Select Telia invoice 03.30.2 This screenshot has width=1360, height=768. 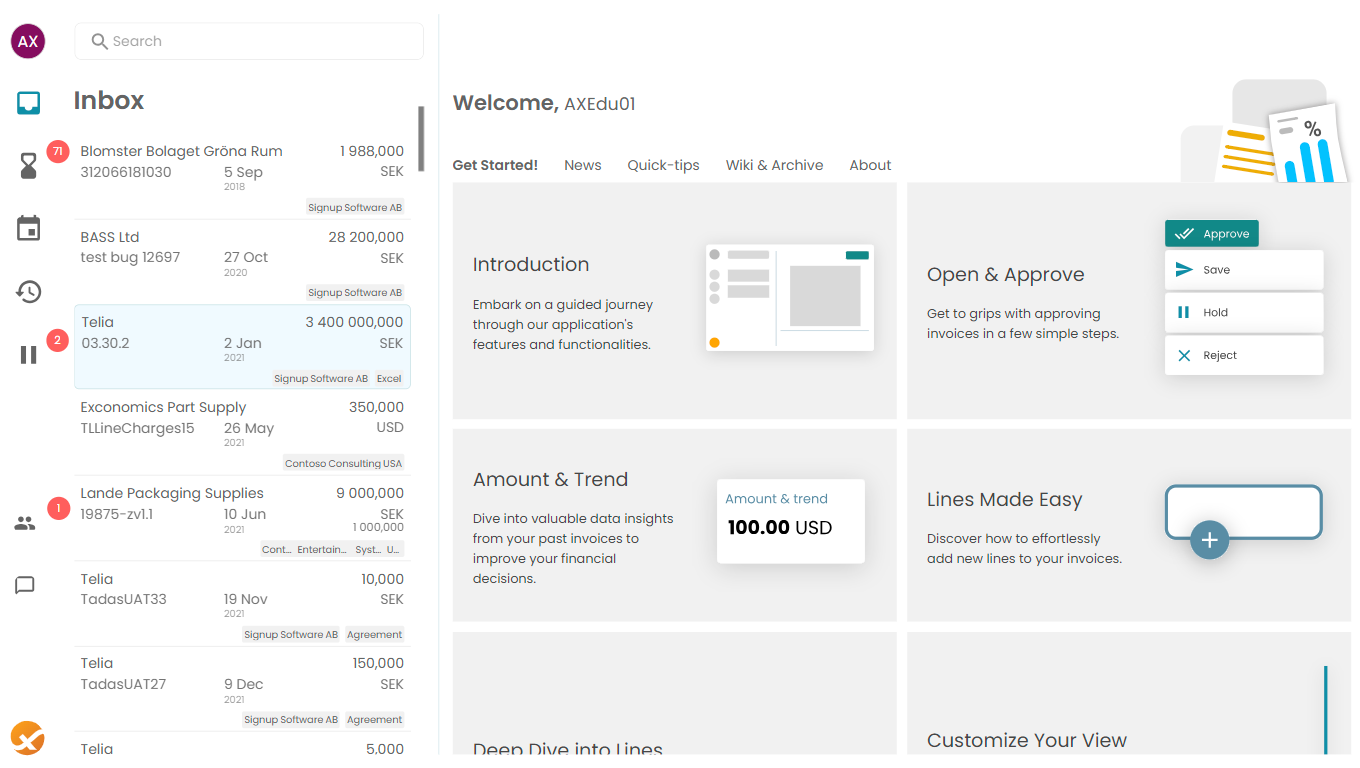pos(242,346)
